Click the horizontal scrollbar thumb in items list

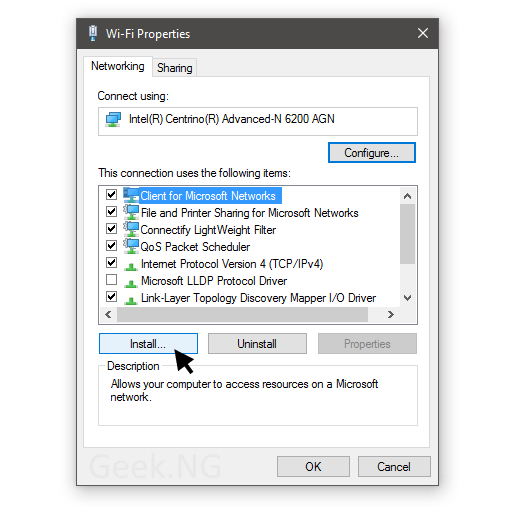[x=242, y=314]
